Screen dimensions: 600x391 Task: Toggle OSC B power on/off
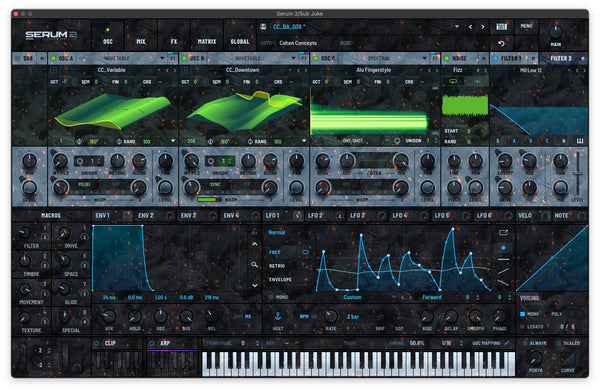pyautogui.click(x=184, y=58)
